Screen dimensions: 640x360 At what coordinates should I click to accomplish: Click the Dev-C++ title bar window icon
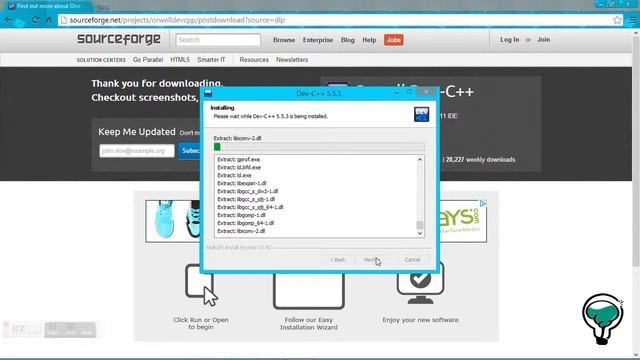208,93
